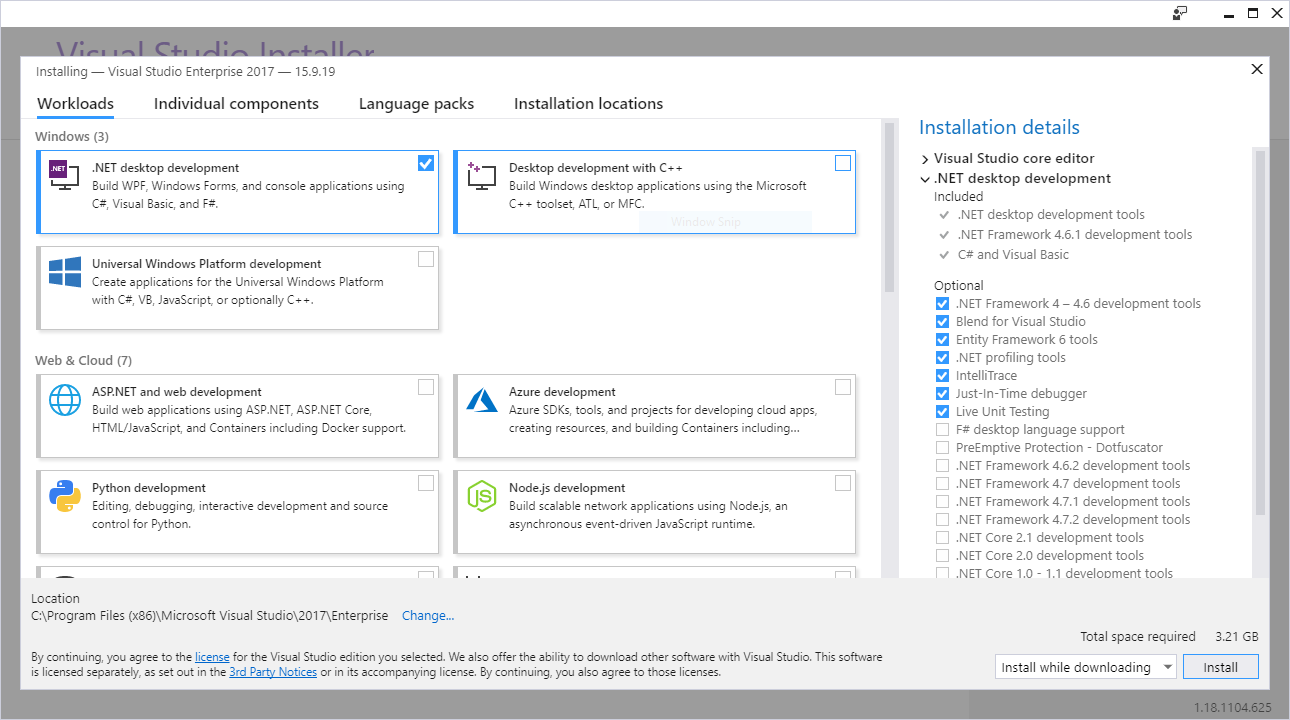
Task: Uncheck Blend for Visual Studio option
Action: (942, 322)
